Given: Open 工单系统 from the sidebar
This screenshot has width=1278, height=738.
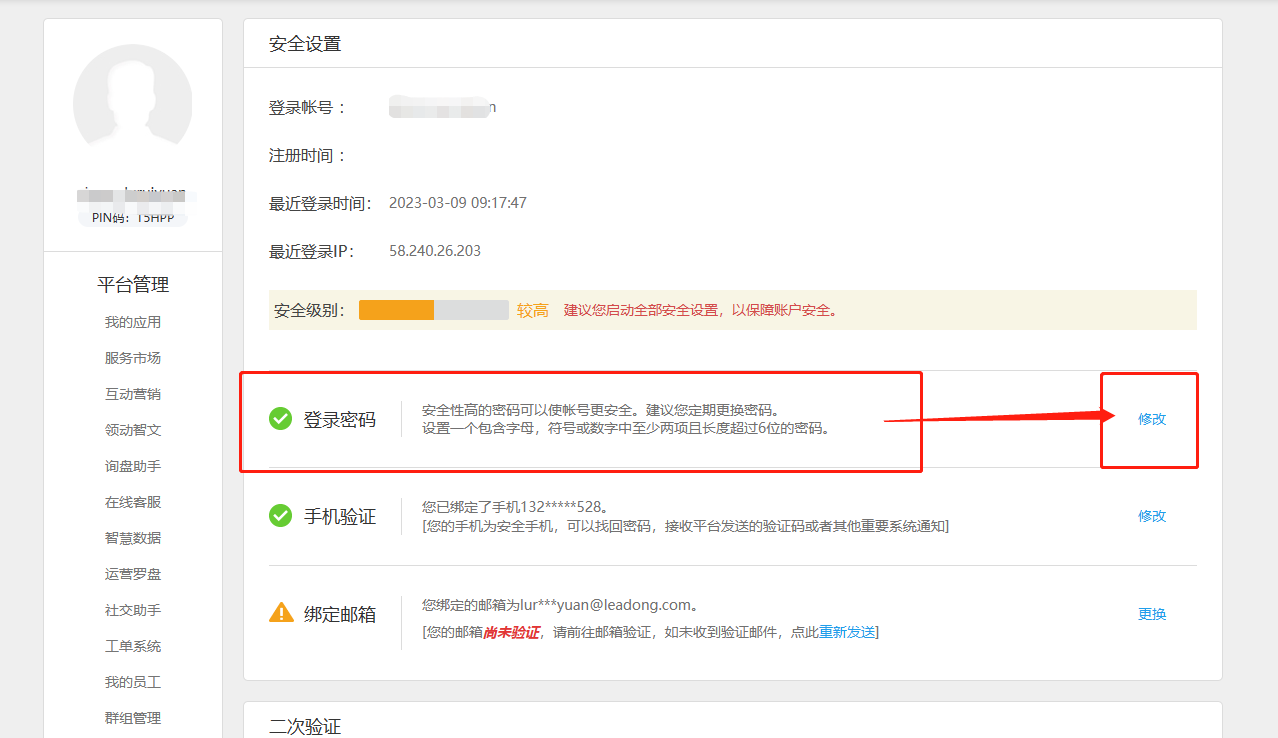Looking at the screenshot, I should click(132, 645).
